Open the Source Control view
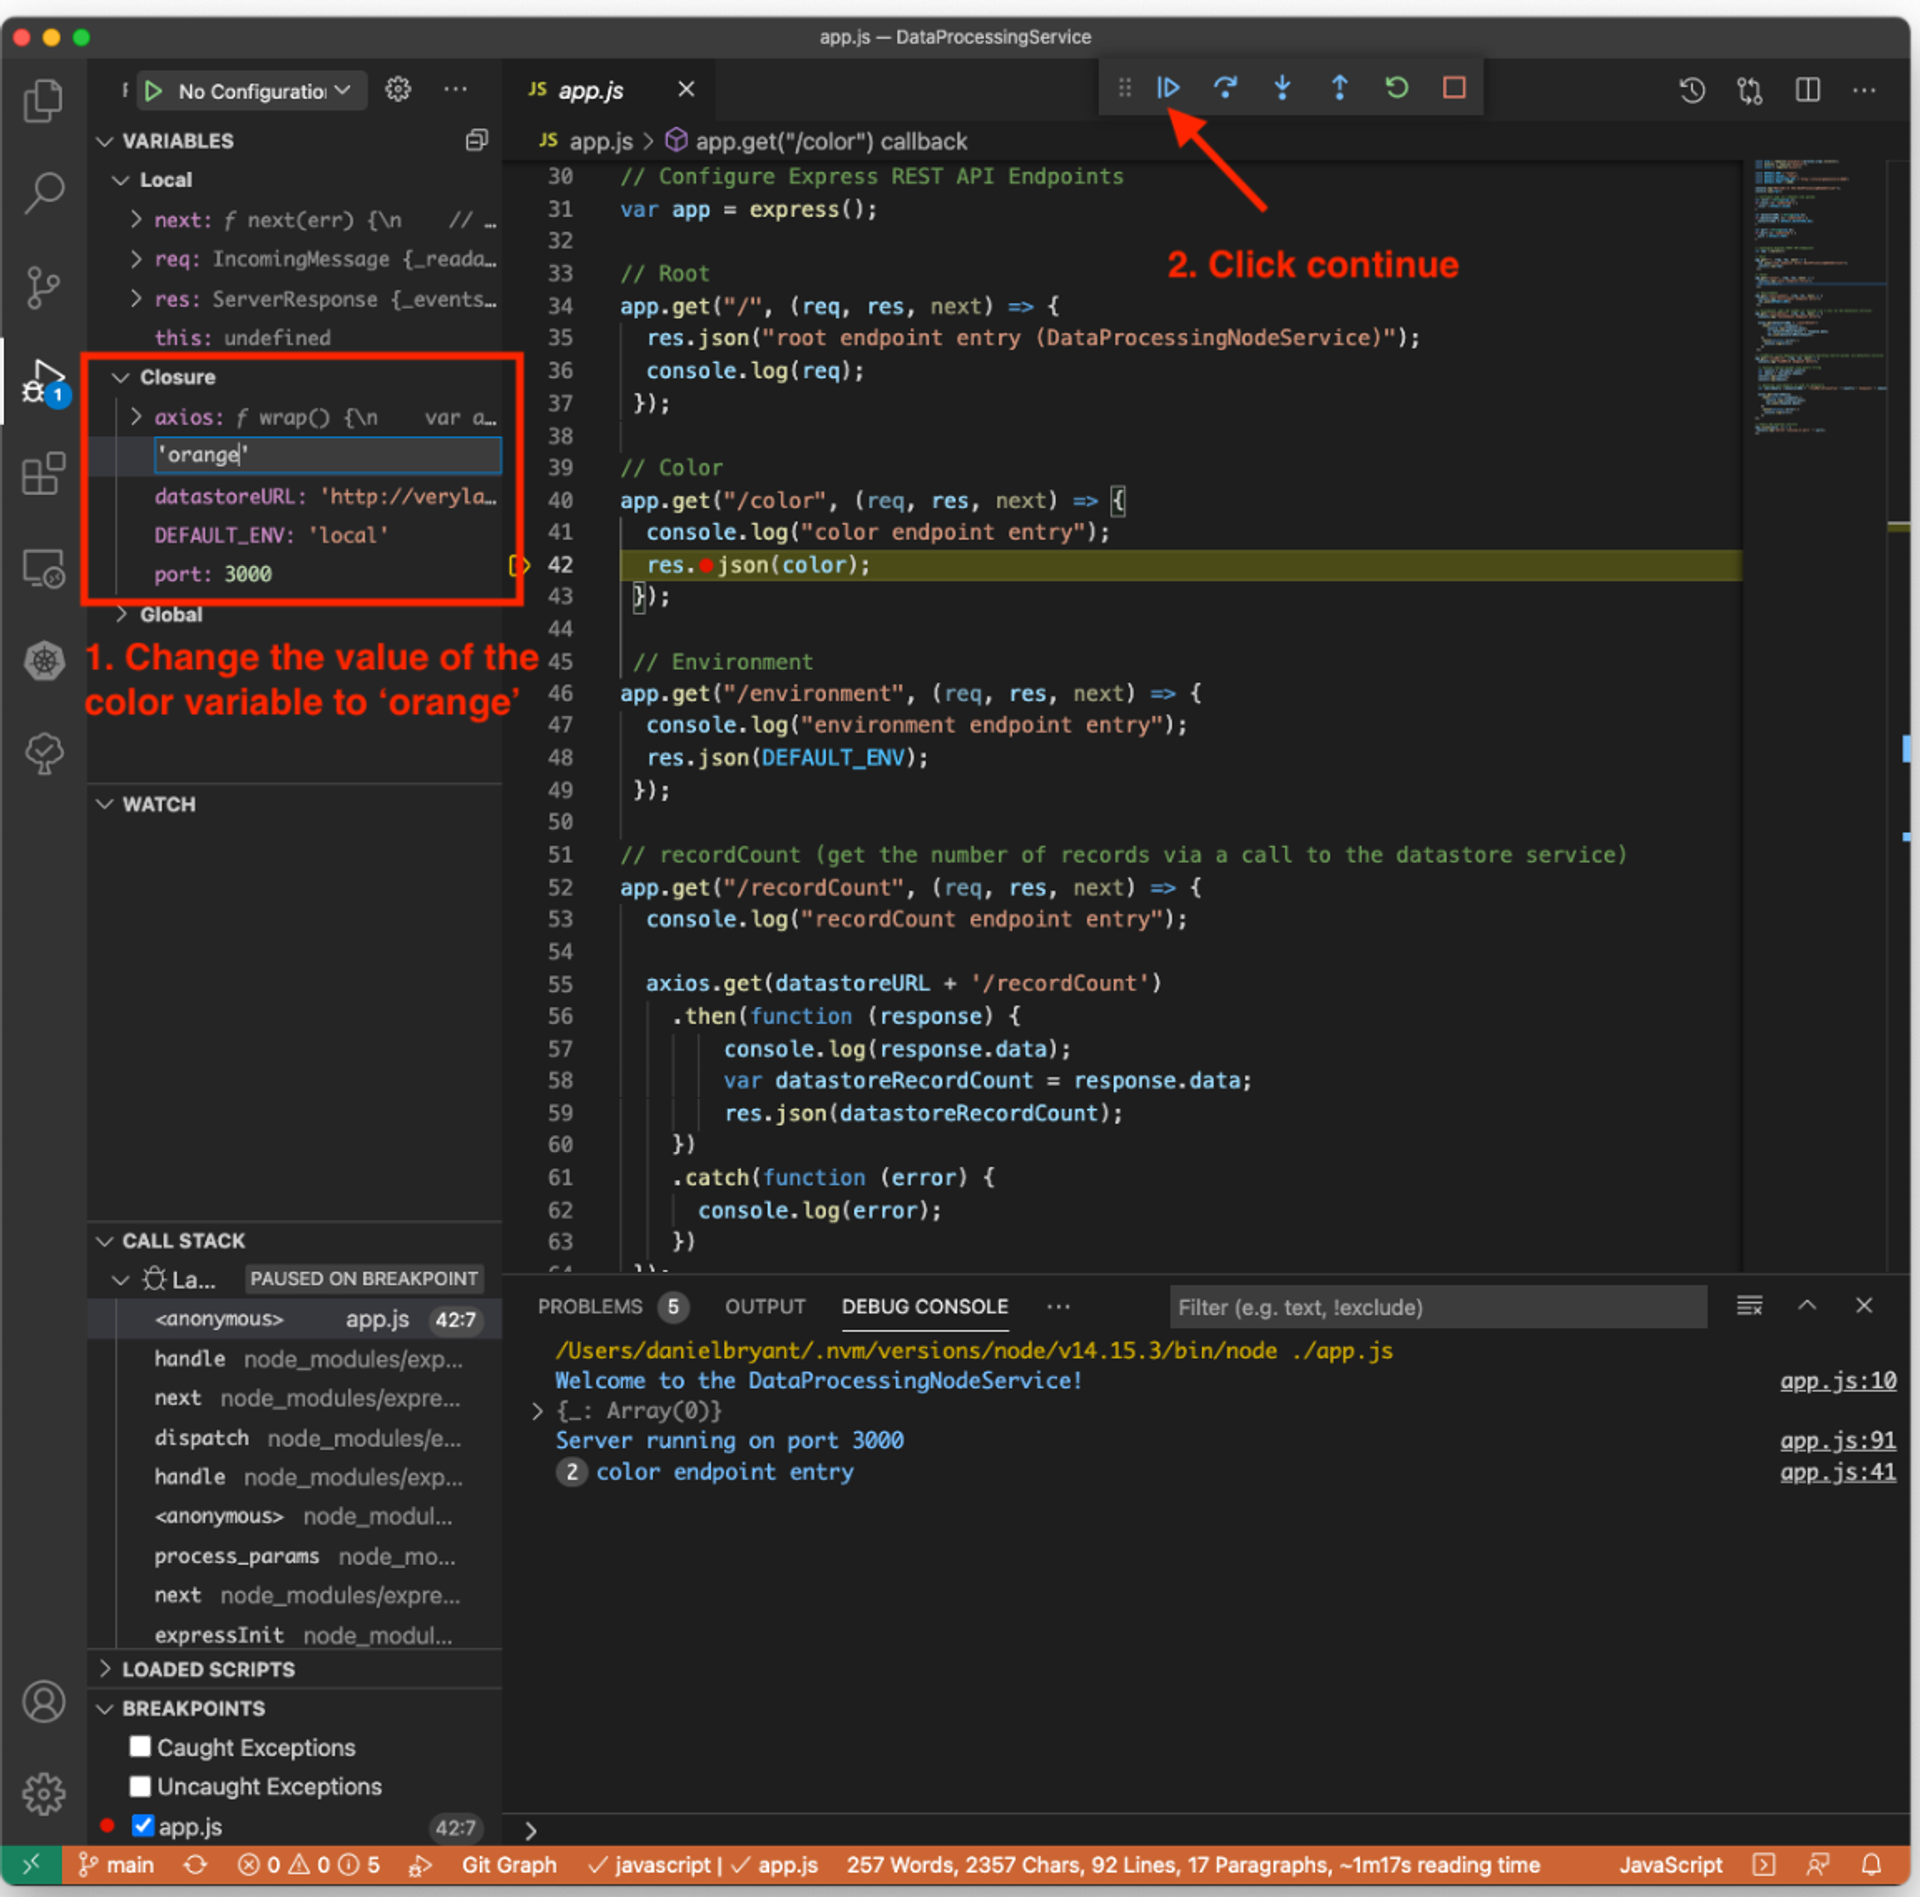This screenshot has width=1920, height=1897. coord(43,287)
